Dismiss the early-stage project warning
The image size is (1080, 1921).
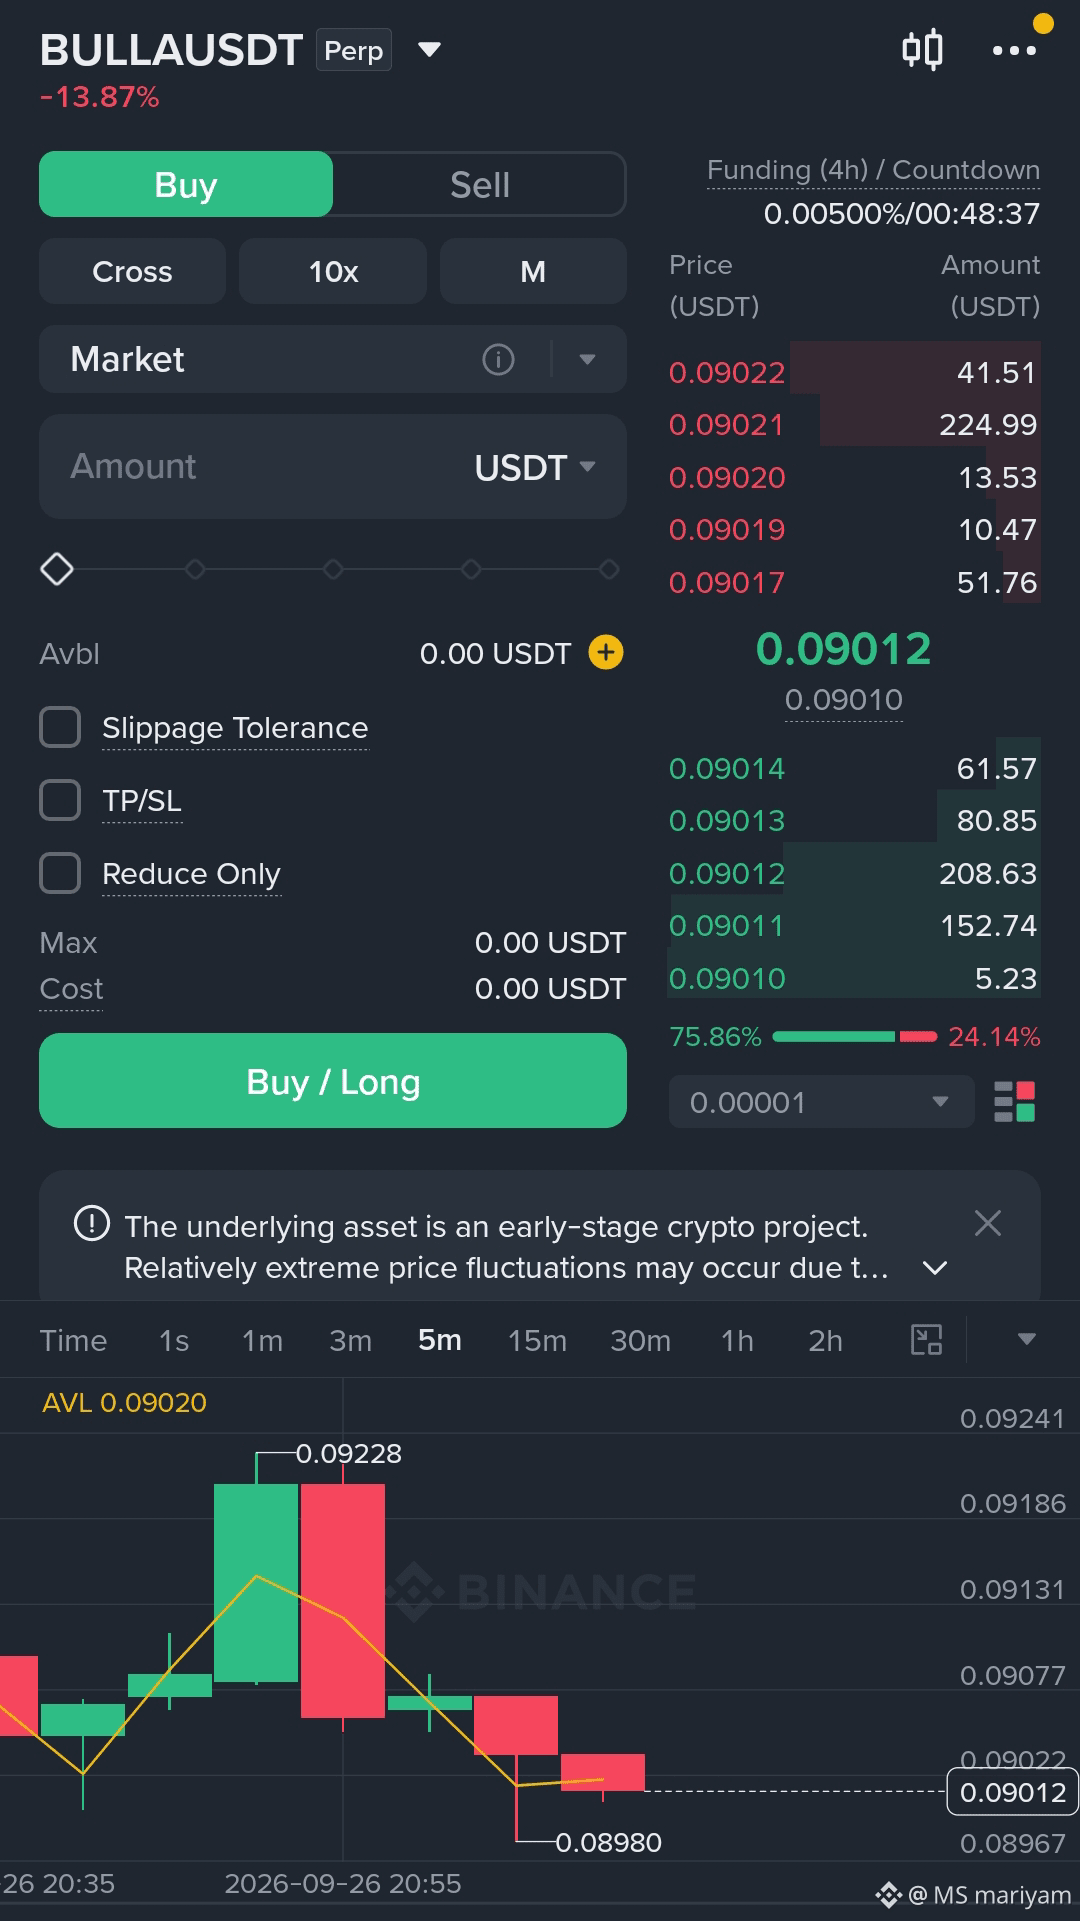click(987, 1223)
